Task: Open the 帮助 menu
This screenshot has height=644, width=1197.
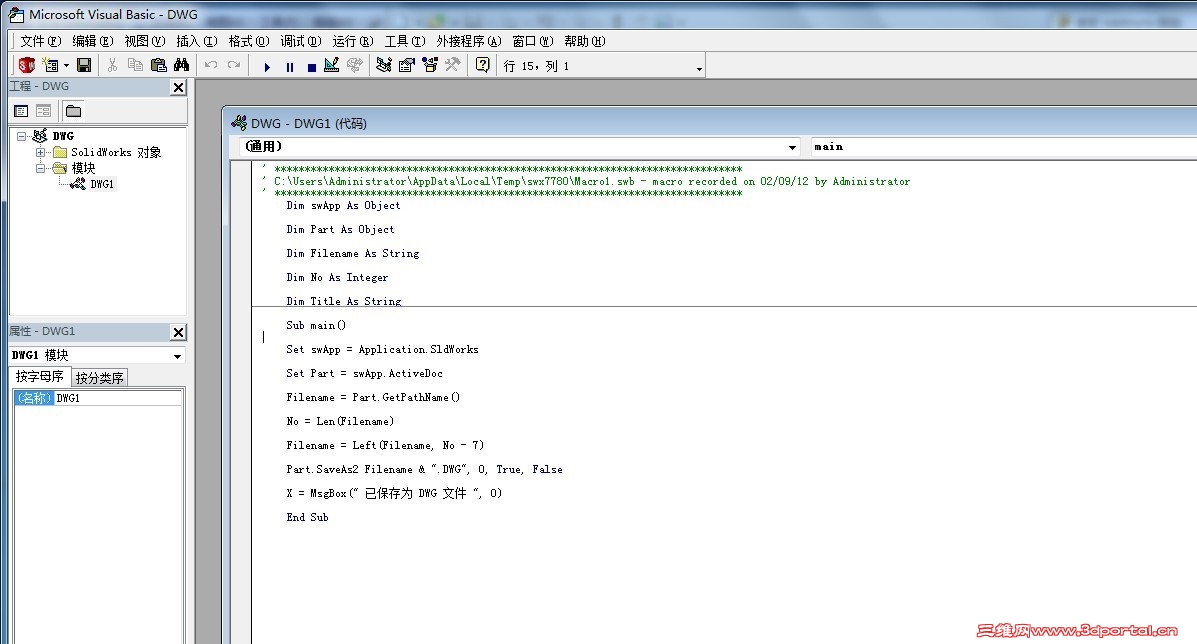Action: (x=584, y=41)
